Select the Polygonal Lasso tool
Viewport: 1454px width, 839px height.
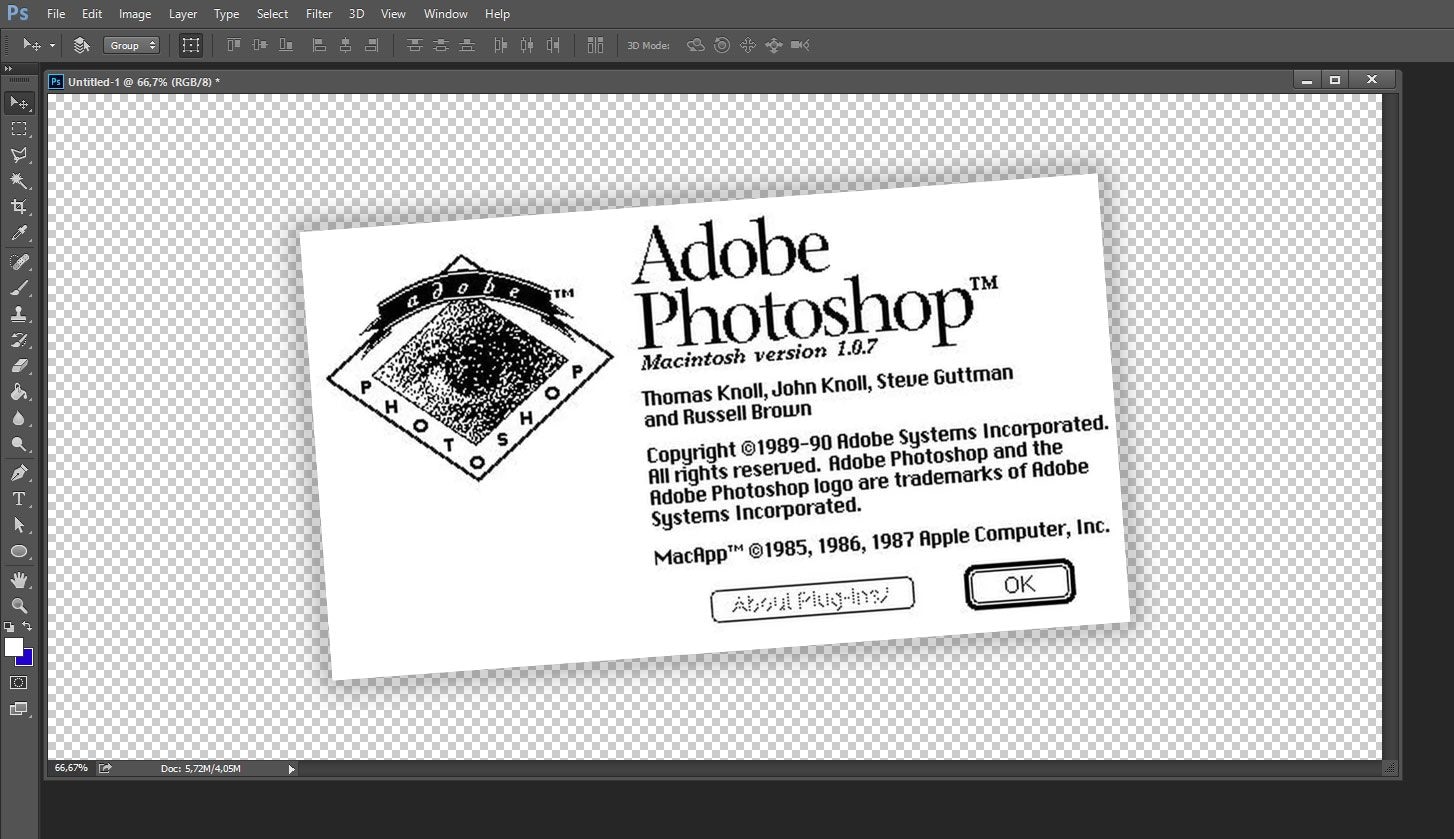19,155
